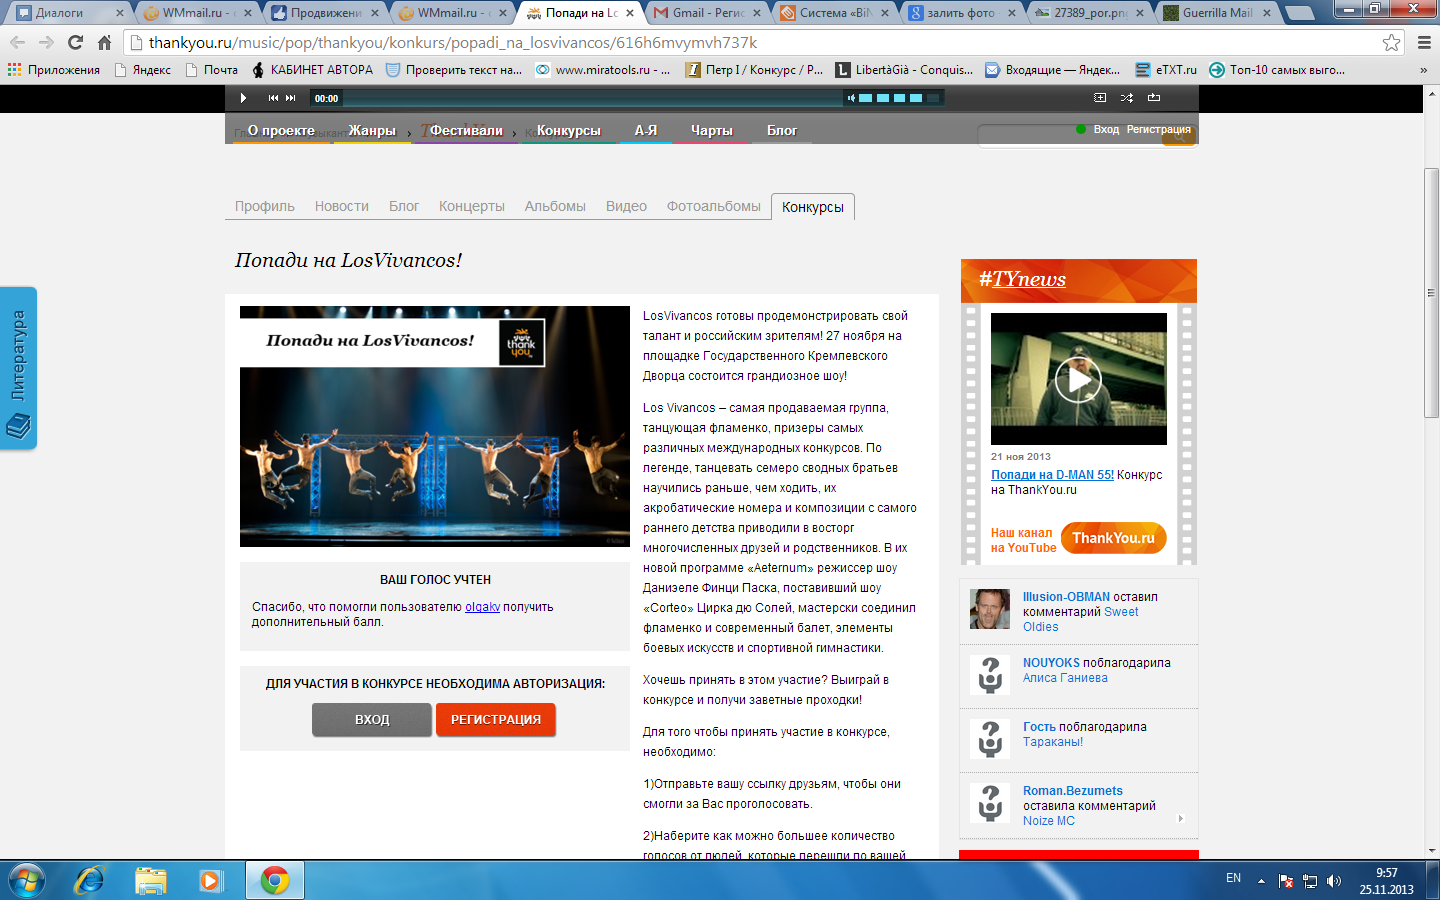Switch to the «Новости» tab
Viewport: 1440px width, 900px height.
[342, 206]
